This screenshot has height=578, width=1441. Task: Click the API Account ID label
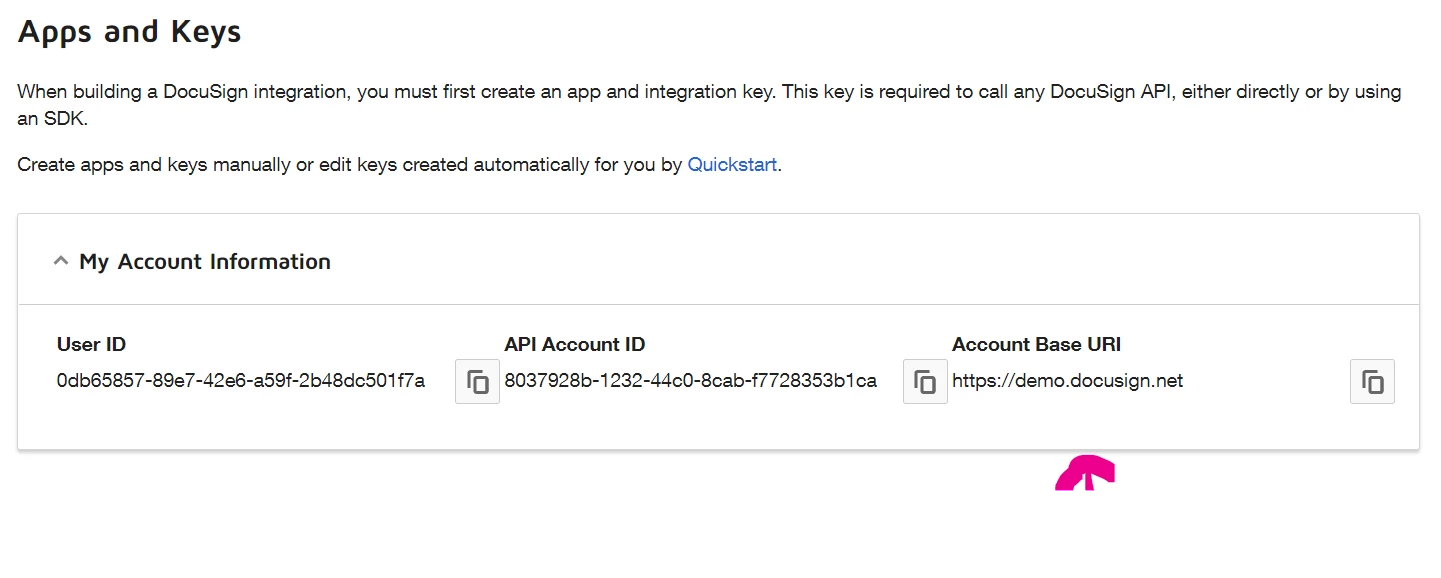[574, 344]
